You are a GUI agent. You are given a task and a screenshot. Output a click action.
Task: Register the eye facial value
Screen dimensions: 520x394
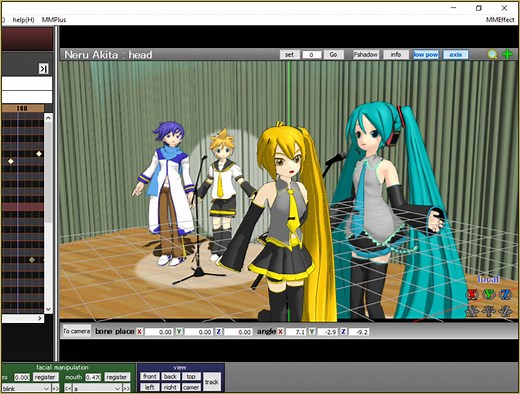pos(45,377)
